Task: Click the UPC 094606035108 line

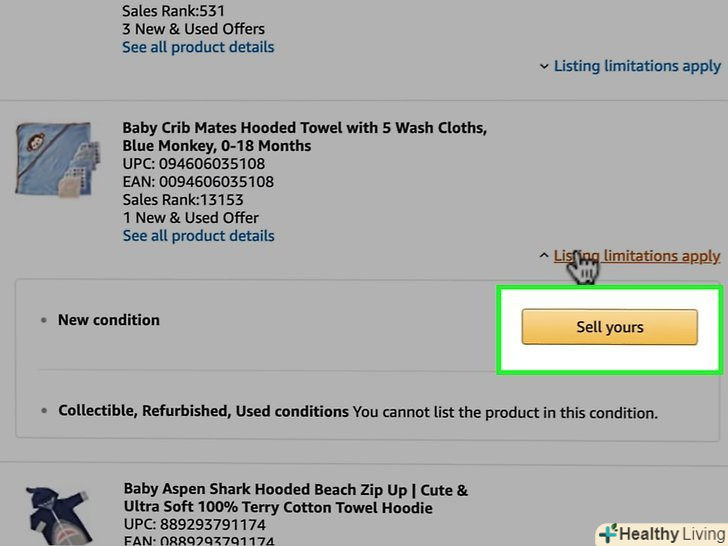Action: coord(194,164)
